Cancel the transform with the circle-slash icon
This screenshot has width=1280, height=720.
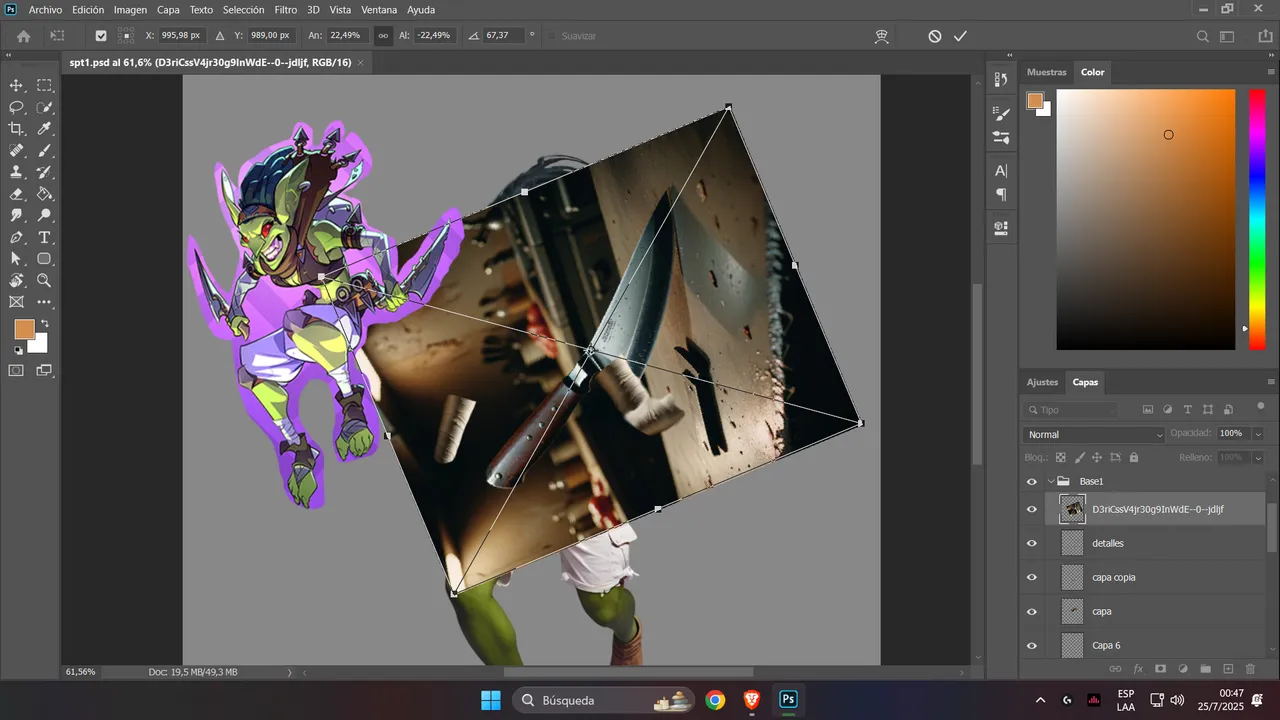pyautogui.click(x=934, y=36)
